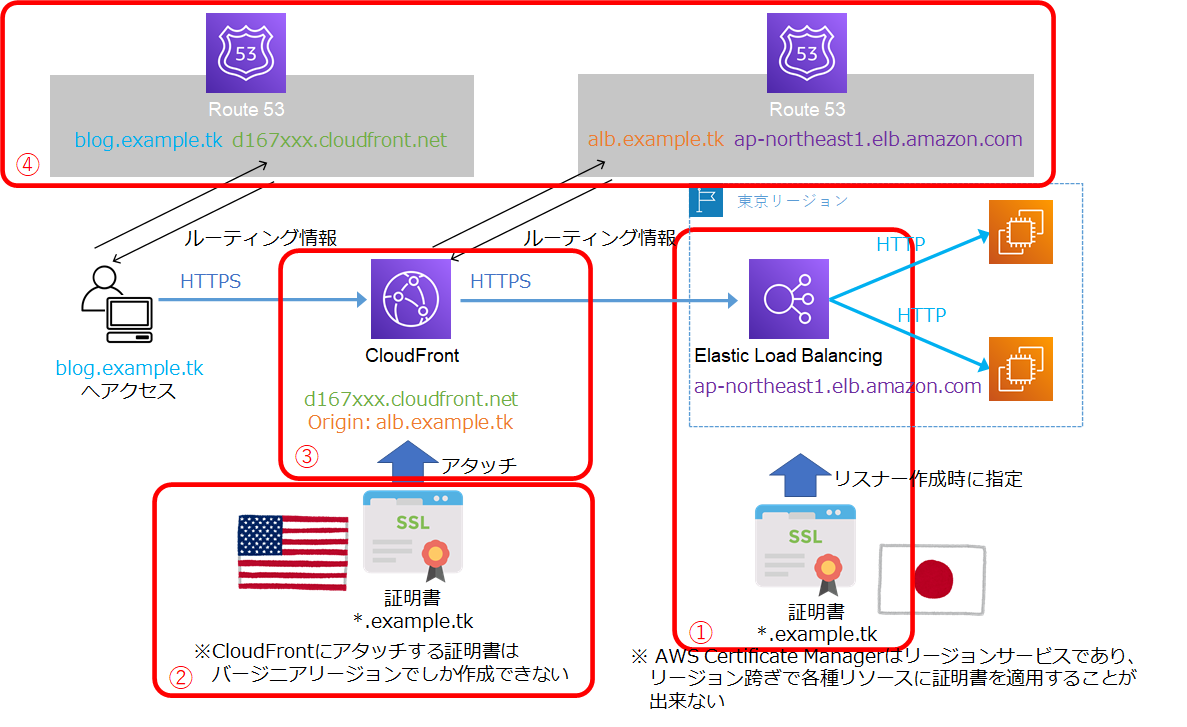Click the 証明書 label beside the US flag
The width and height of the screenshot is (1187, 727).
(x=413, y=598)
